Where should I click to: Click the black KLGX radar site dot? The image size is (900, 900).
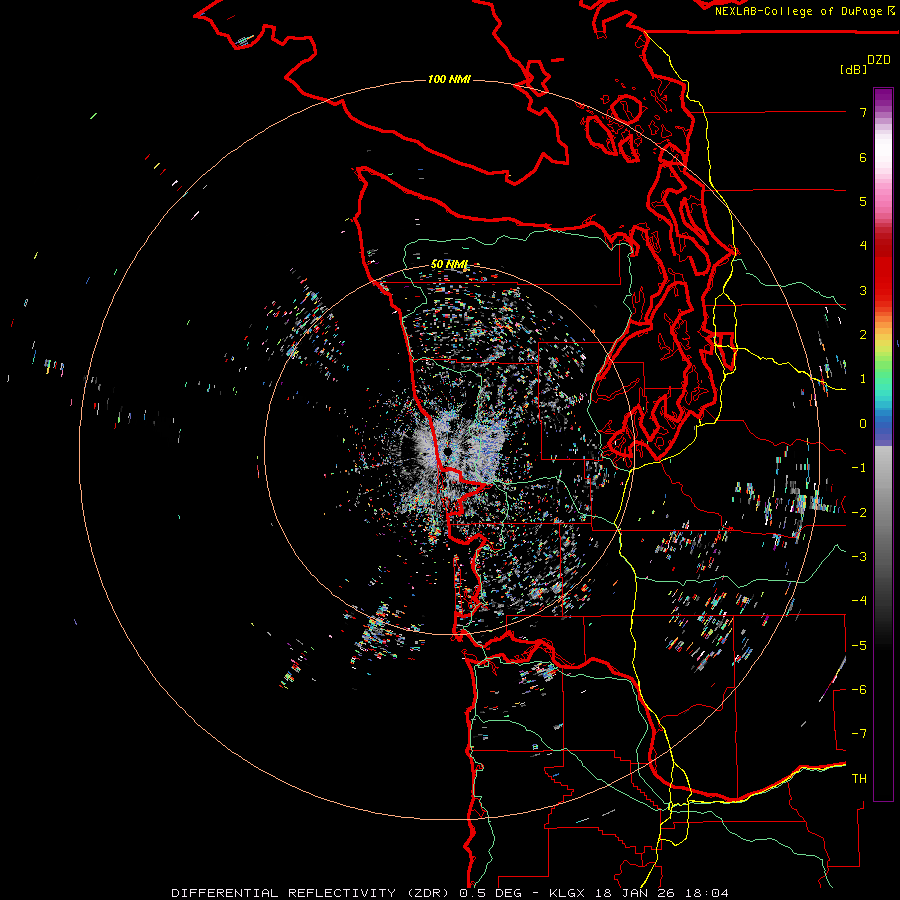click(x=448, y=452)
